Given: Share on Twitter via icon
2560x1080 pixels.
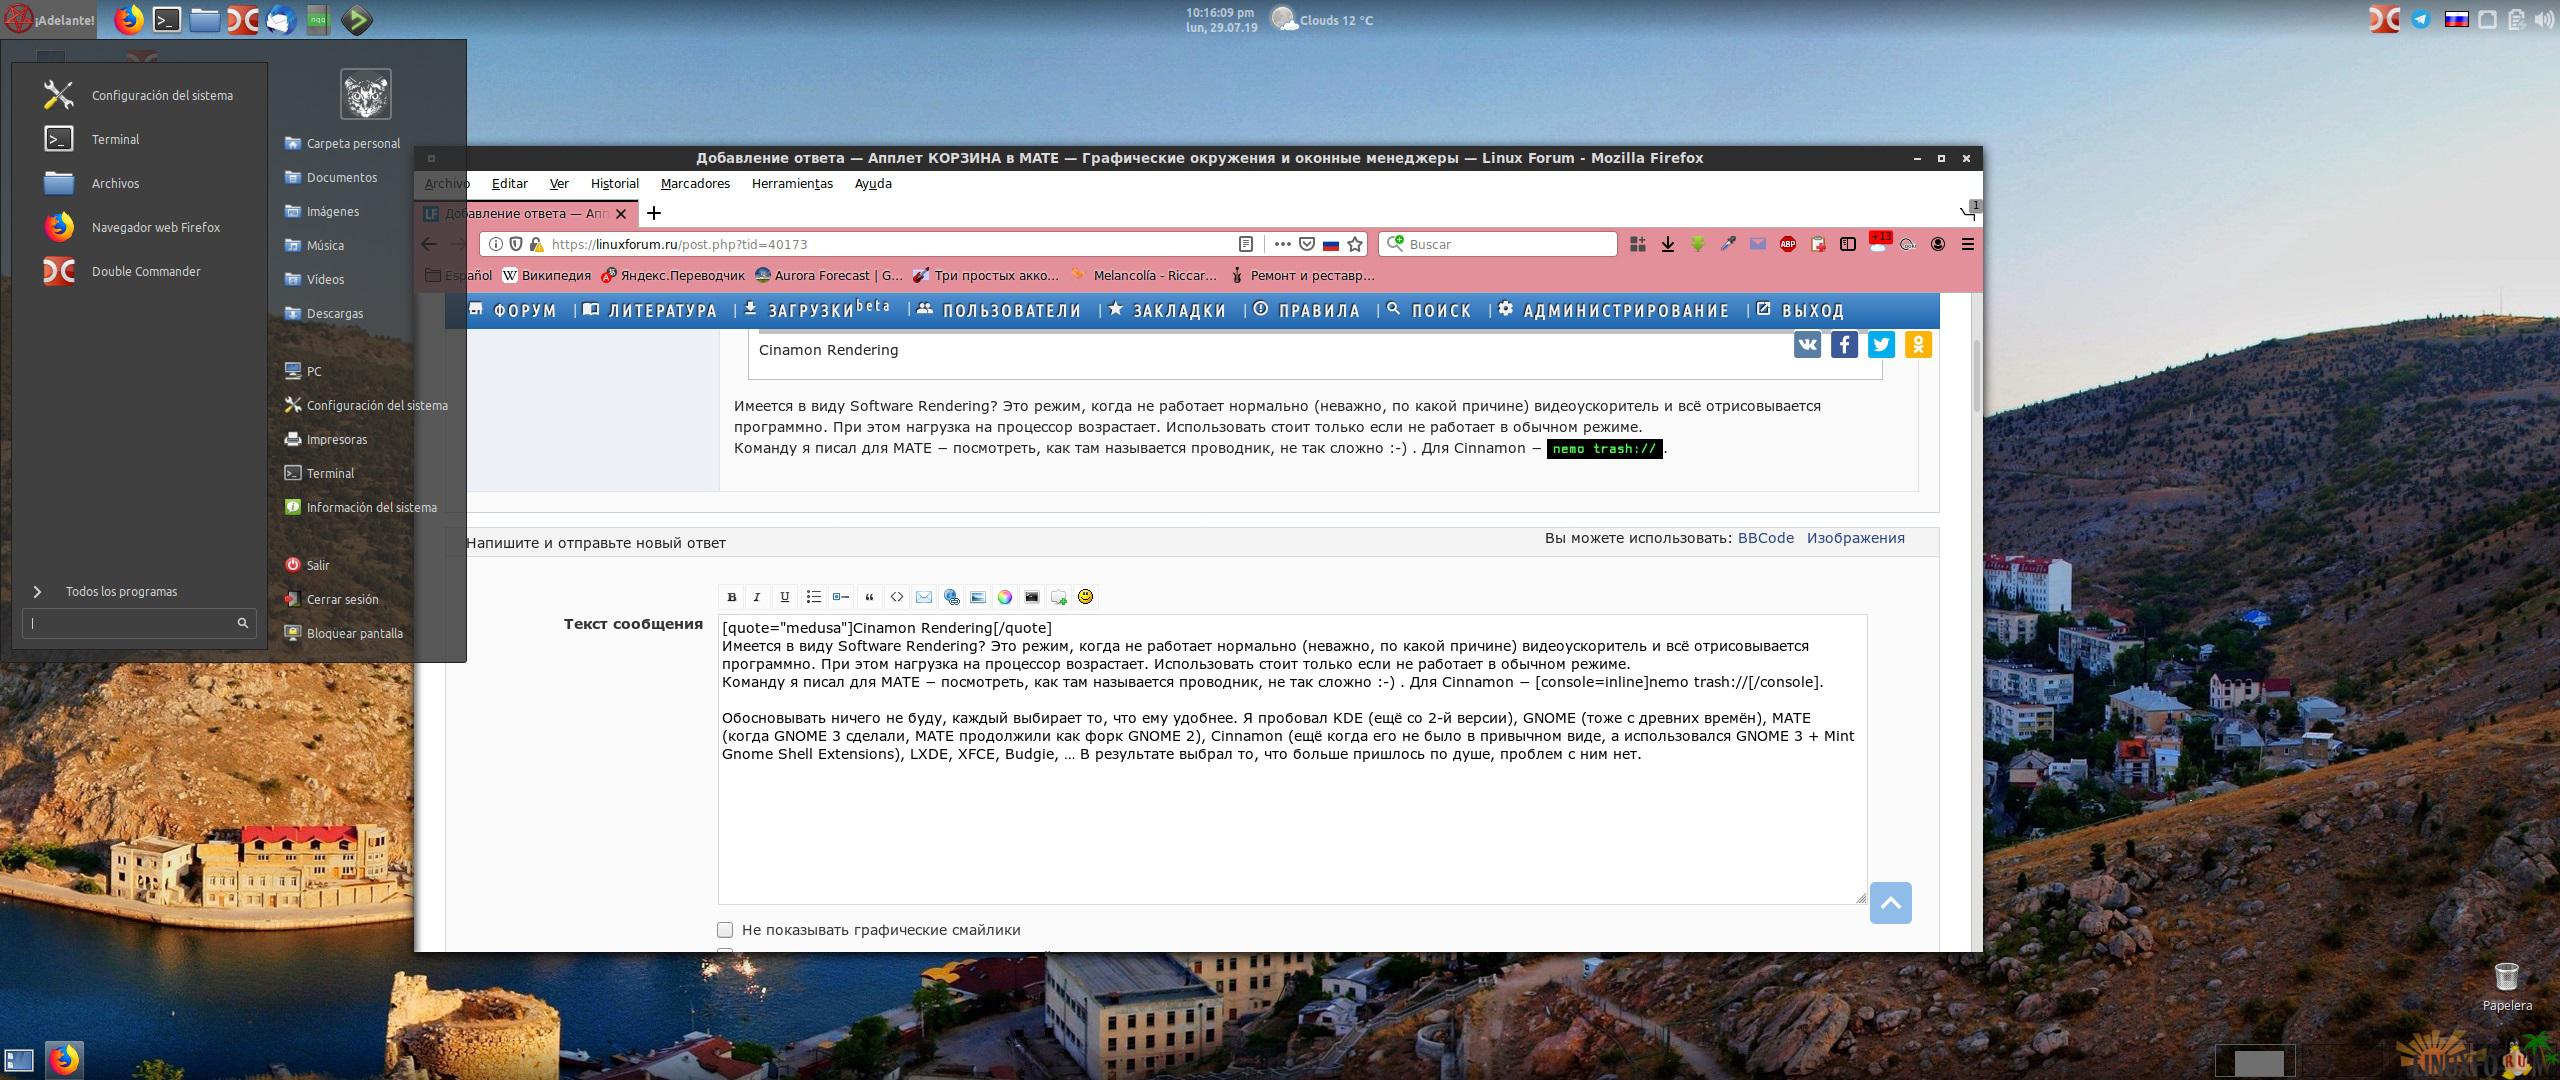Looking at the screenshot, I should click(1881, 345).
